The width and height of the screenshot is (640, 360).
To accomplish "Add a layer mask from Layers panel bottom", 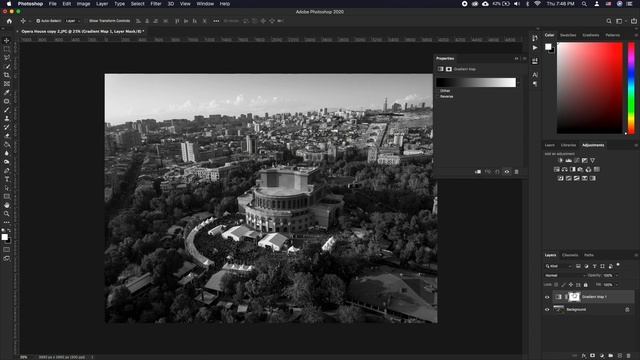I will click(x=593, y=356).
